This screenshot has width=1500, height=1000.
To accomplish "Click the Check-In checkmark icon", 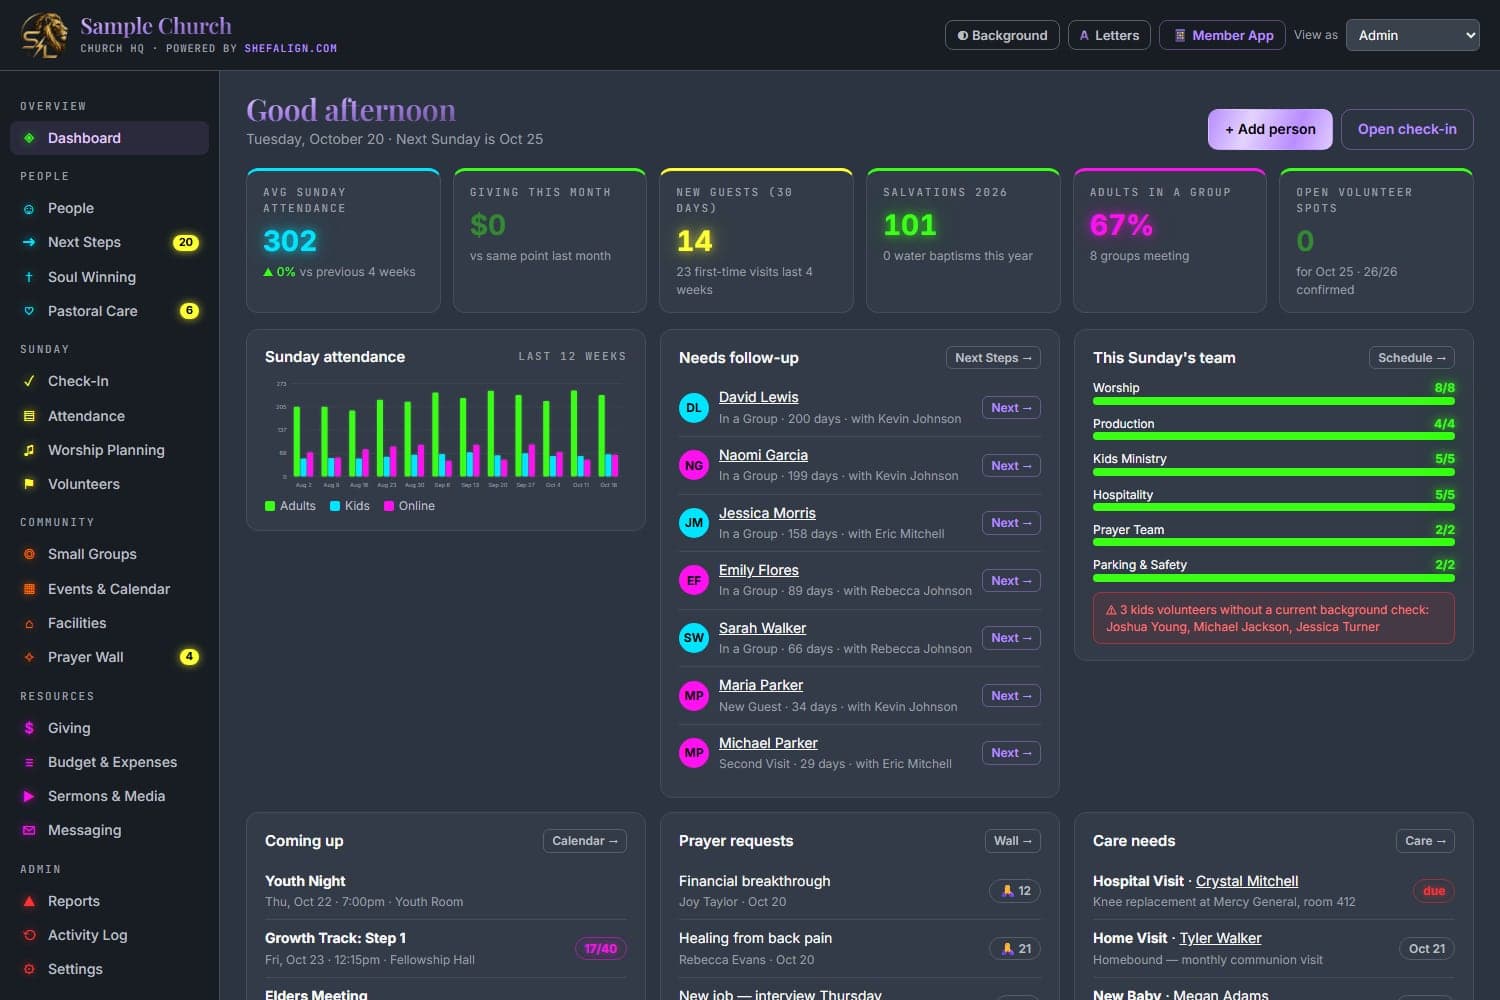I will pyautogui.click(x=29, y=381).
